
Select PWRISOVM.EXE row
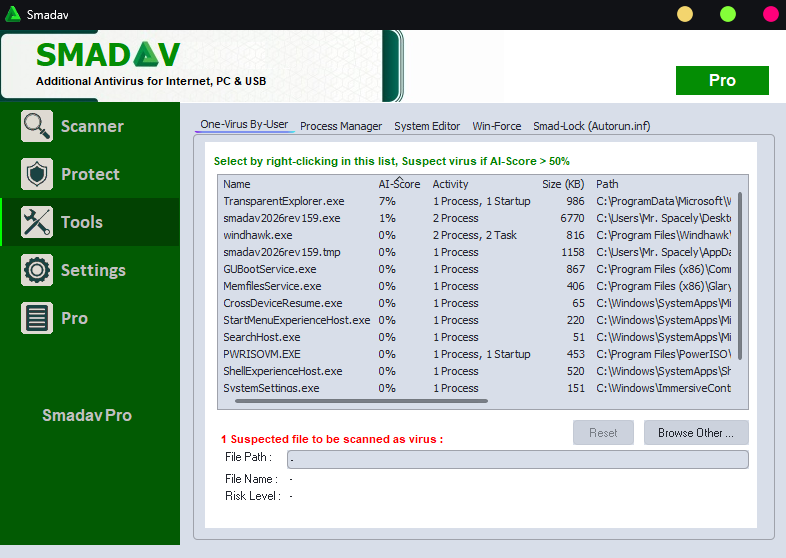[476, 354]
